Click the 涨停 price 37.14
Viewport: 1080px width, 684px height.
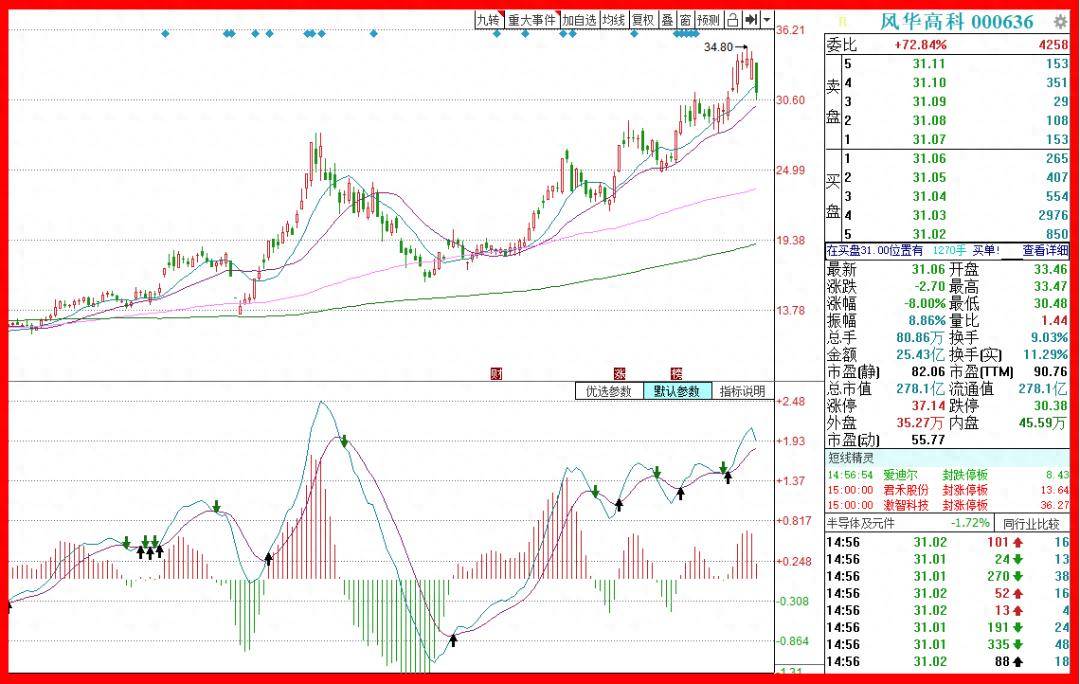(x=928, y=406)
